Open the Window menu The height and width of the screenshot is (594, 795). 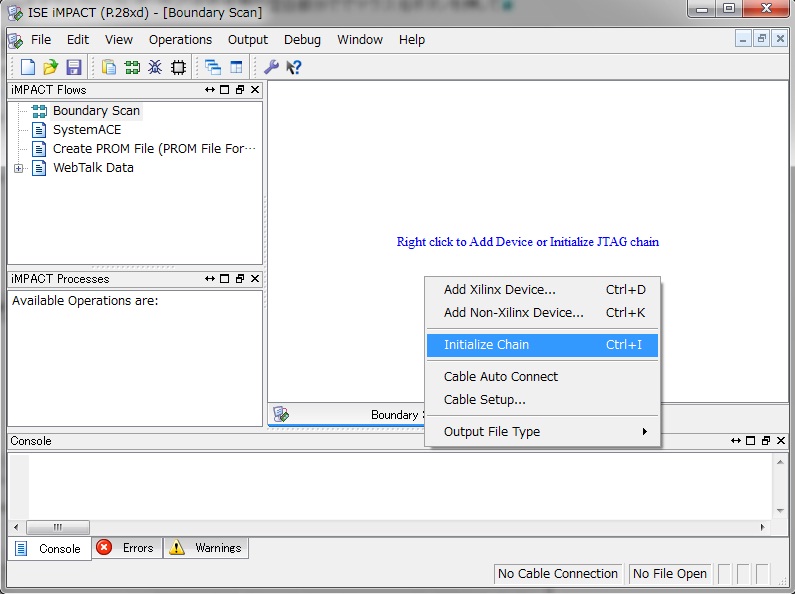coord(359,40)
